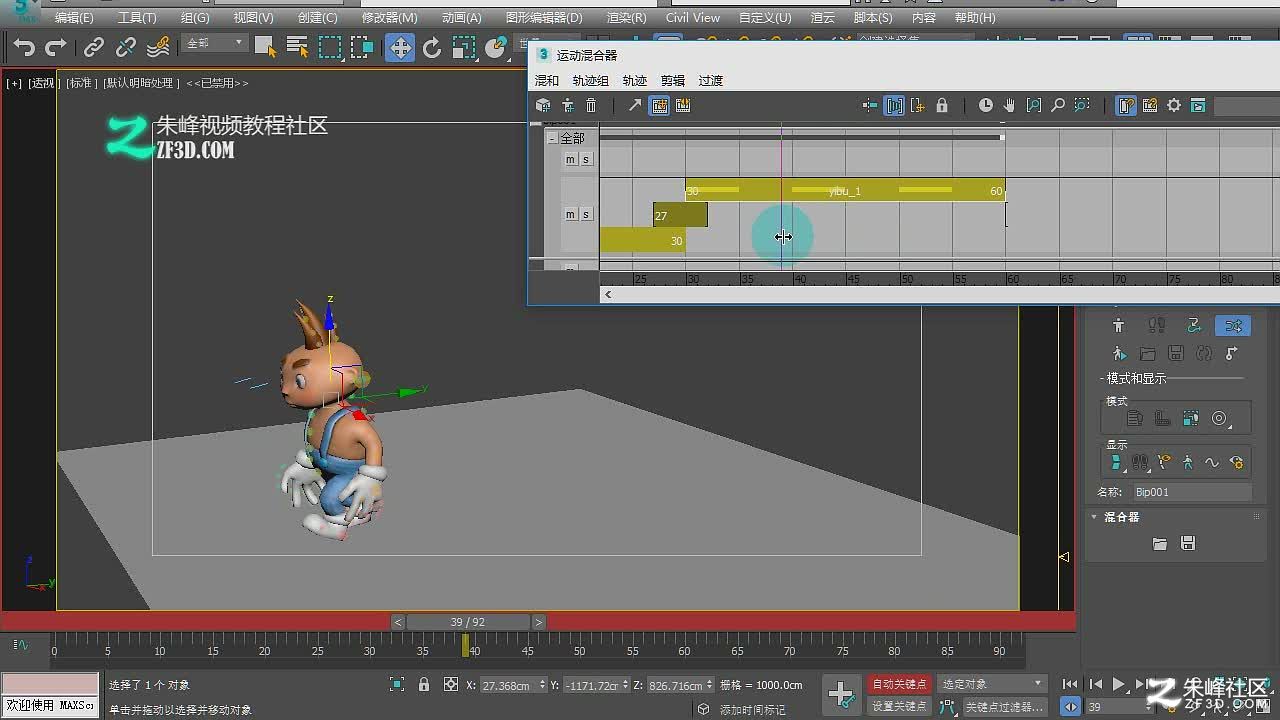The height and width of the screenshot is (720, 1280).
Task: Click the clock icon in Motion Mixer toolbar
Action: pyautogui.click(x=985, y=105)
